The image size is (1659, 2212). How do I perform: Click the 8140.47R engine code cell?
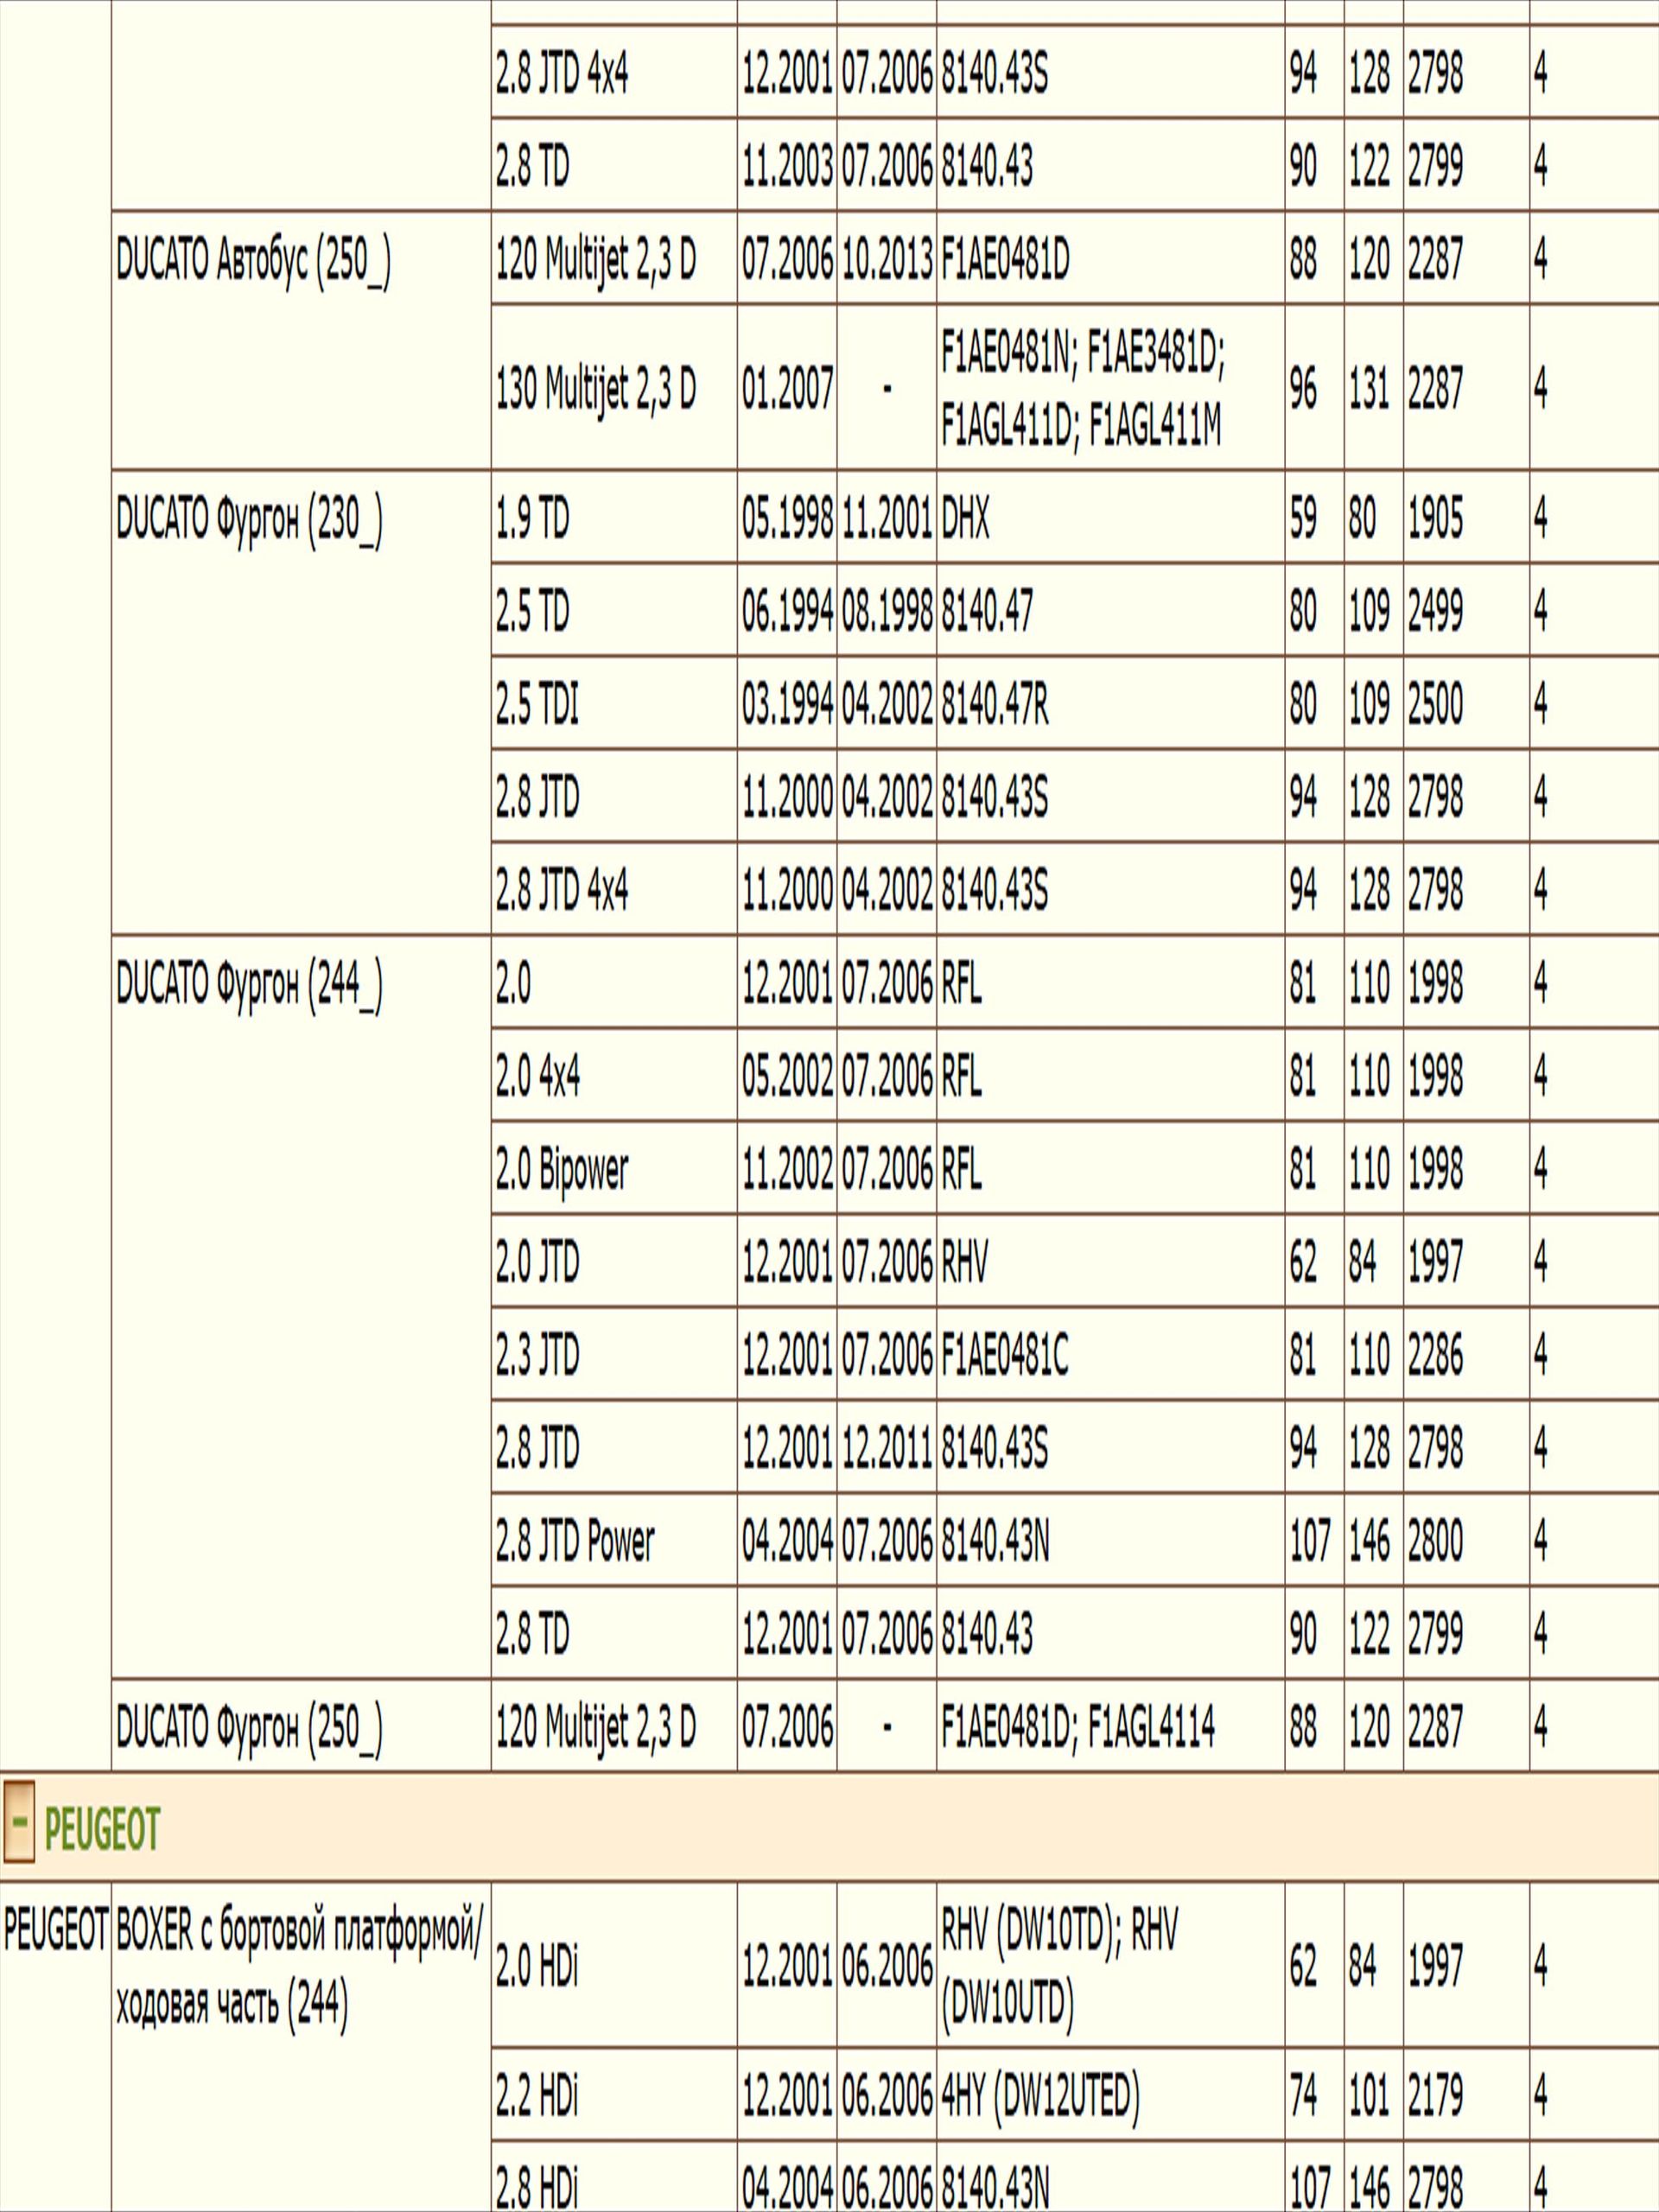point(1110,703)
